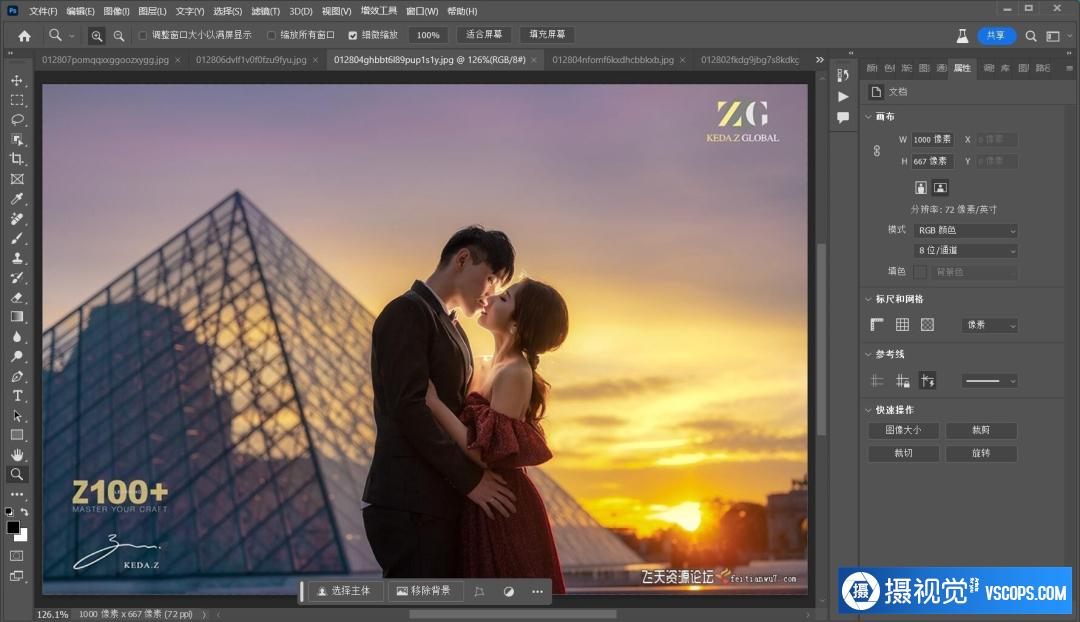Choose Zoom In mode in options bar
This screenshot has height=622, width=1080.
(x=96, y=36)
